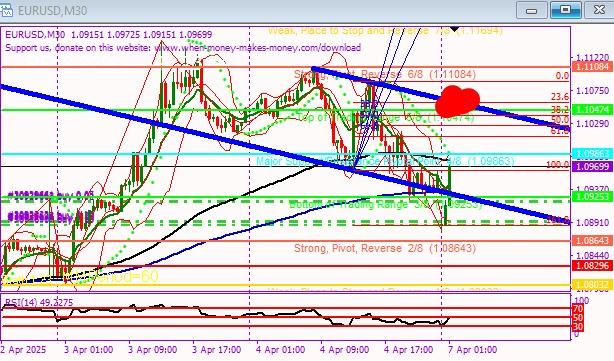Click the '3 Apr 09:00' time axis label
Image resolution: width=614 pixels, height=361 pixels.
153,349
